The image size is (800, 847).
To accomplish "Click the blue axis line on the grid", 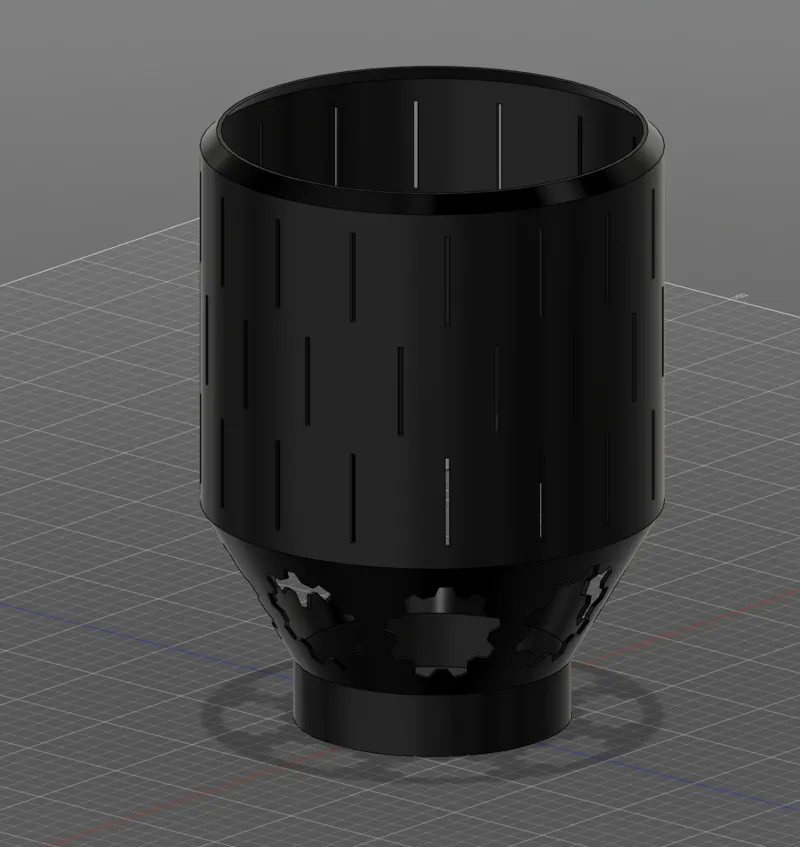I will click(135, 630).
